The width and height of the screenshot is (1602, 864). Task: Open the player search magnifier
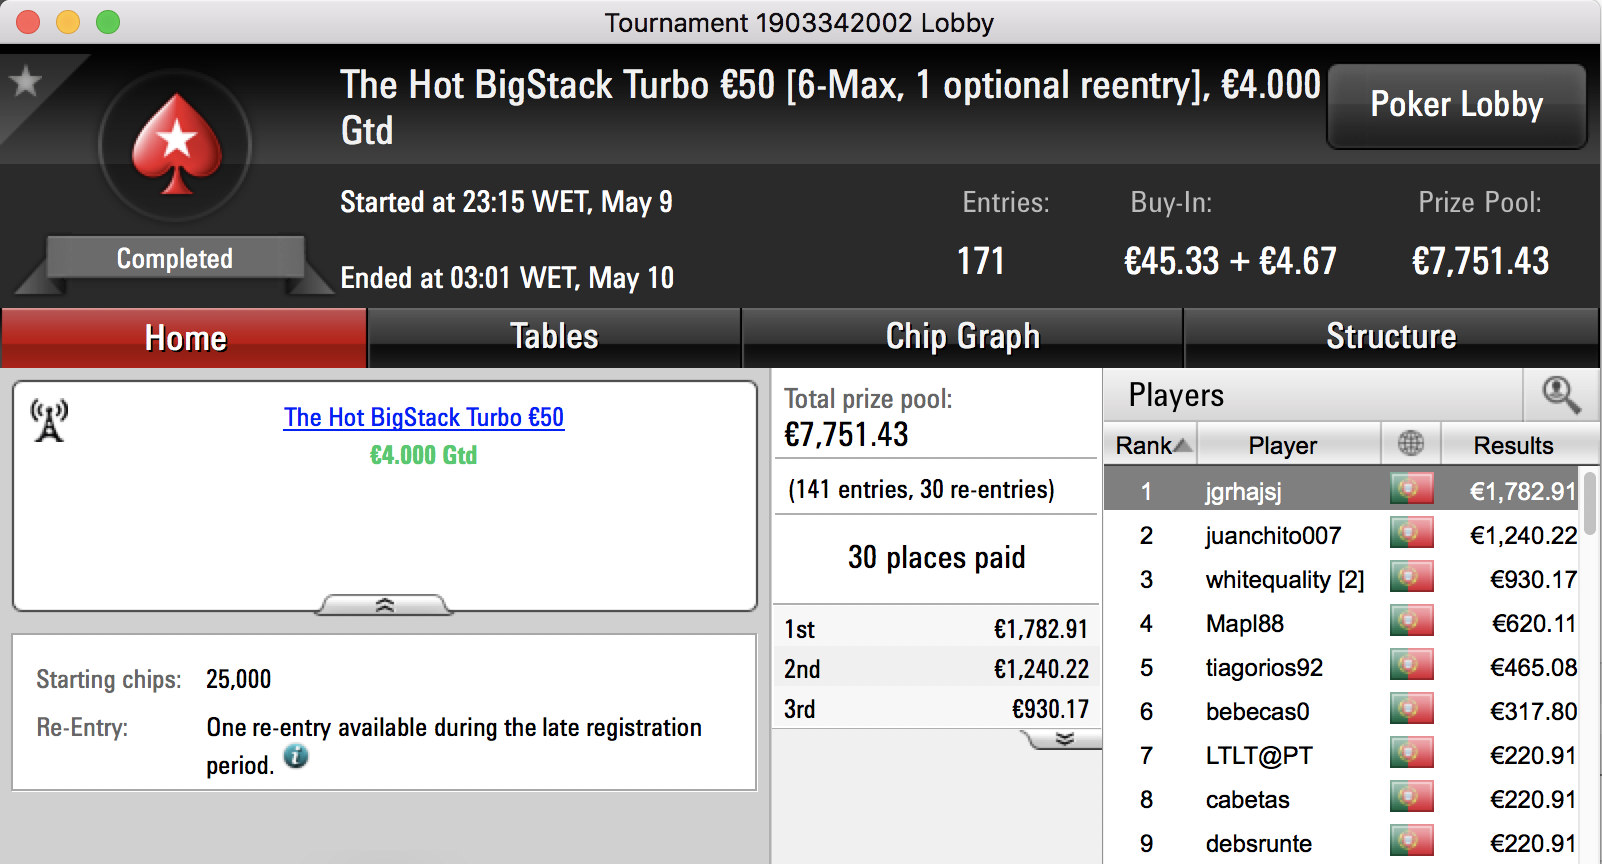(1561, 395)
